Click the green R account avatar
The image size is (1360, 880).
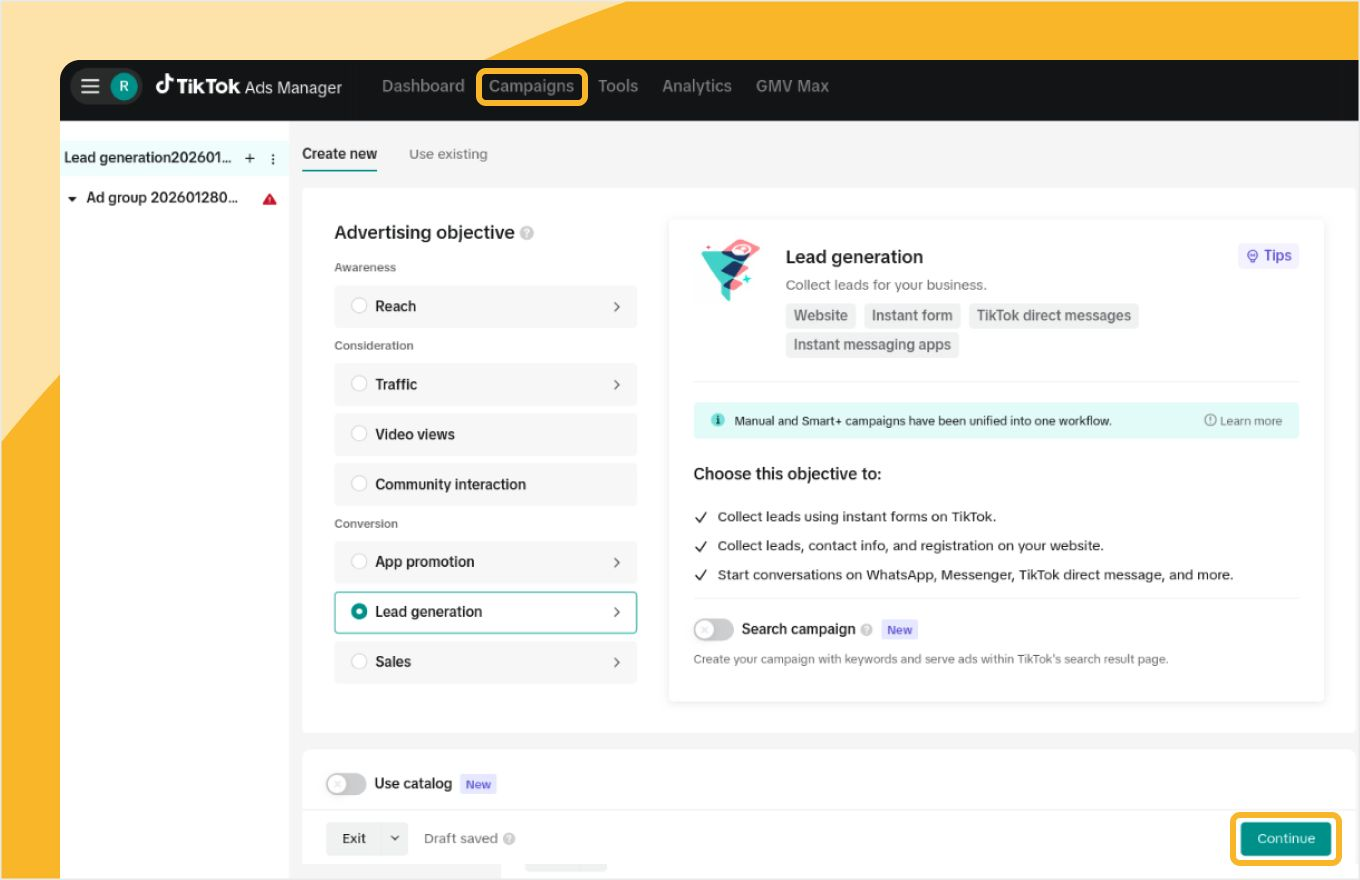click(x=123, y=86)
